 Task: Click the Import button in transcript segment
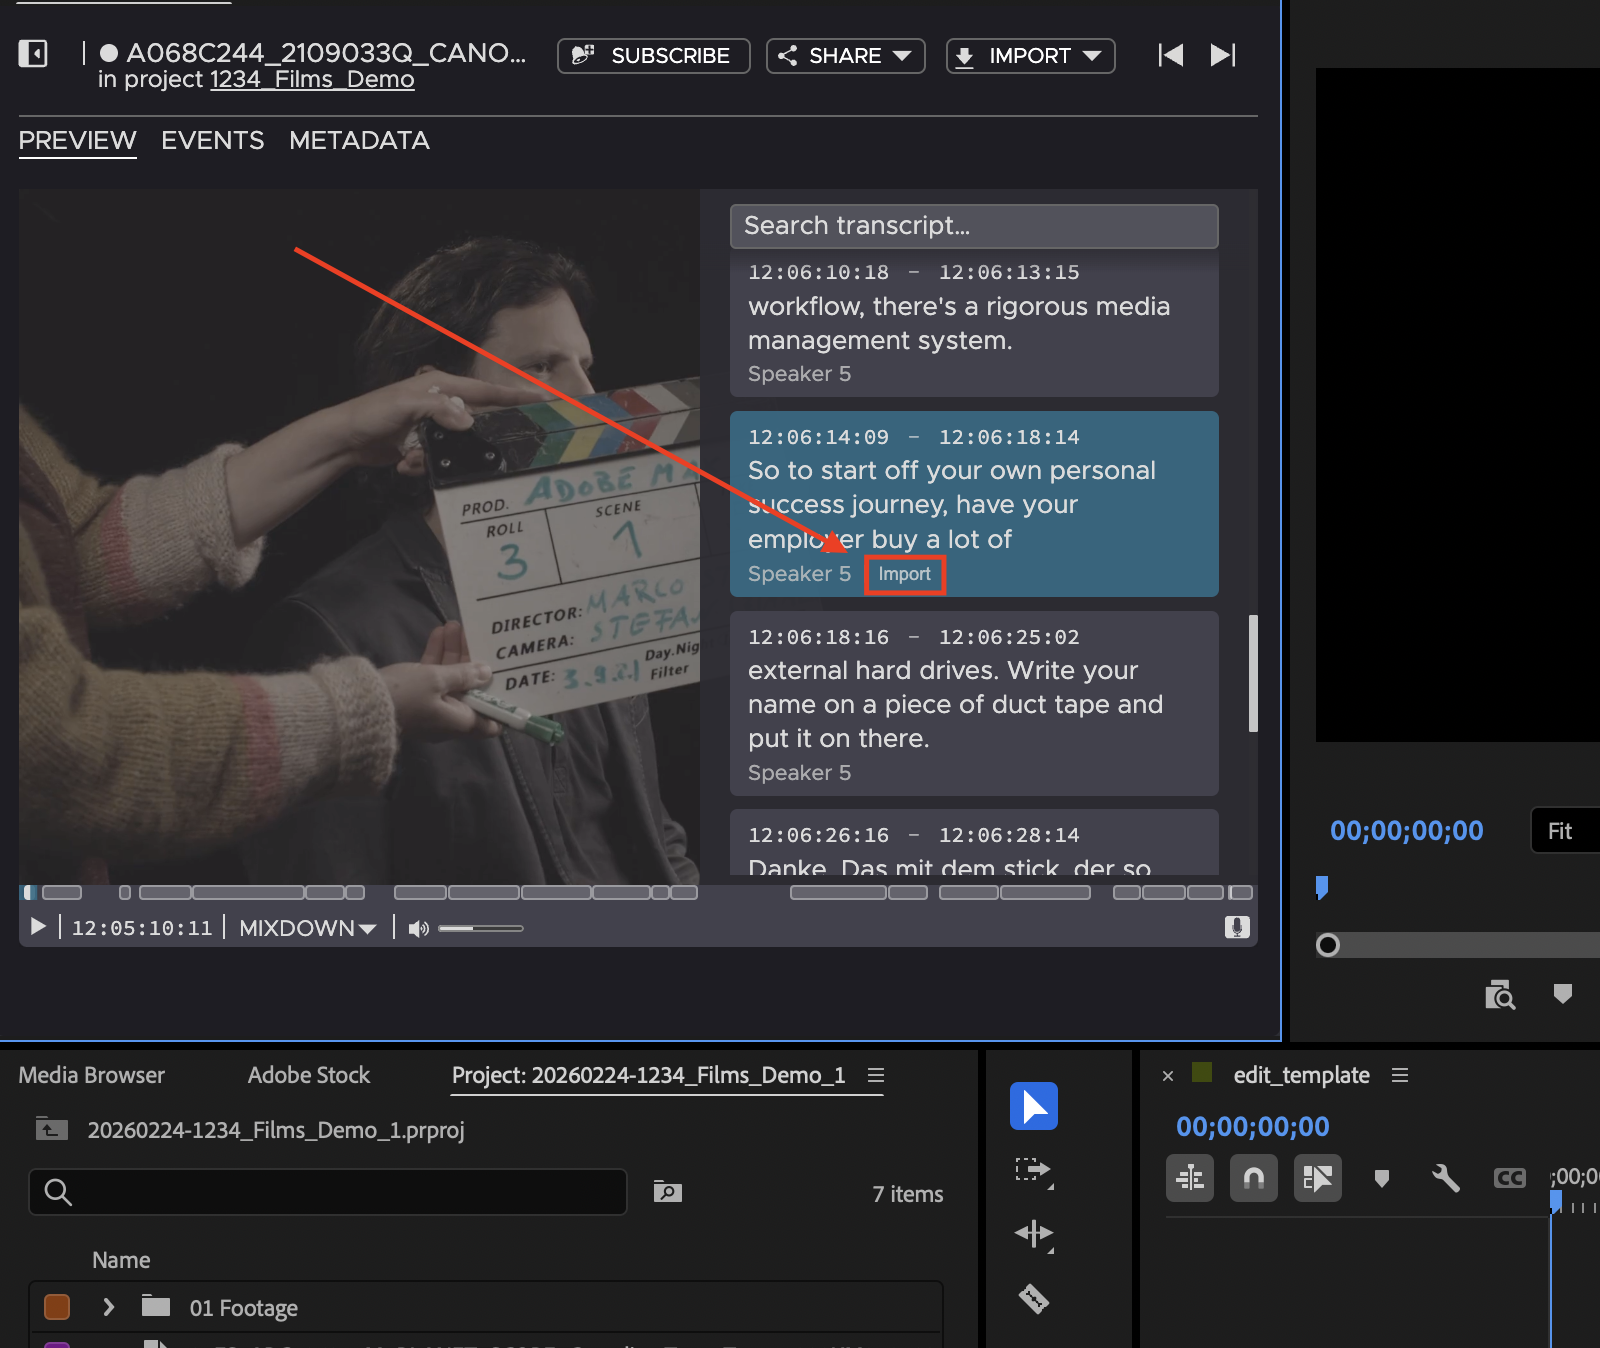point(904,574)
